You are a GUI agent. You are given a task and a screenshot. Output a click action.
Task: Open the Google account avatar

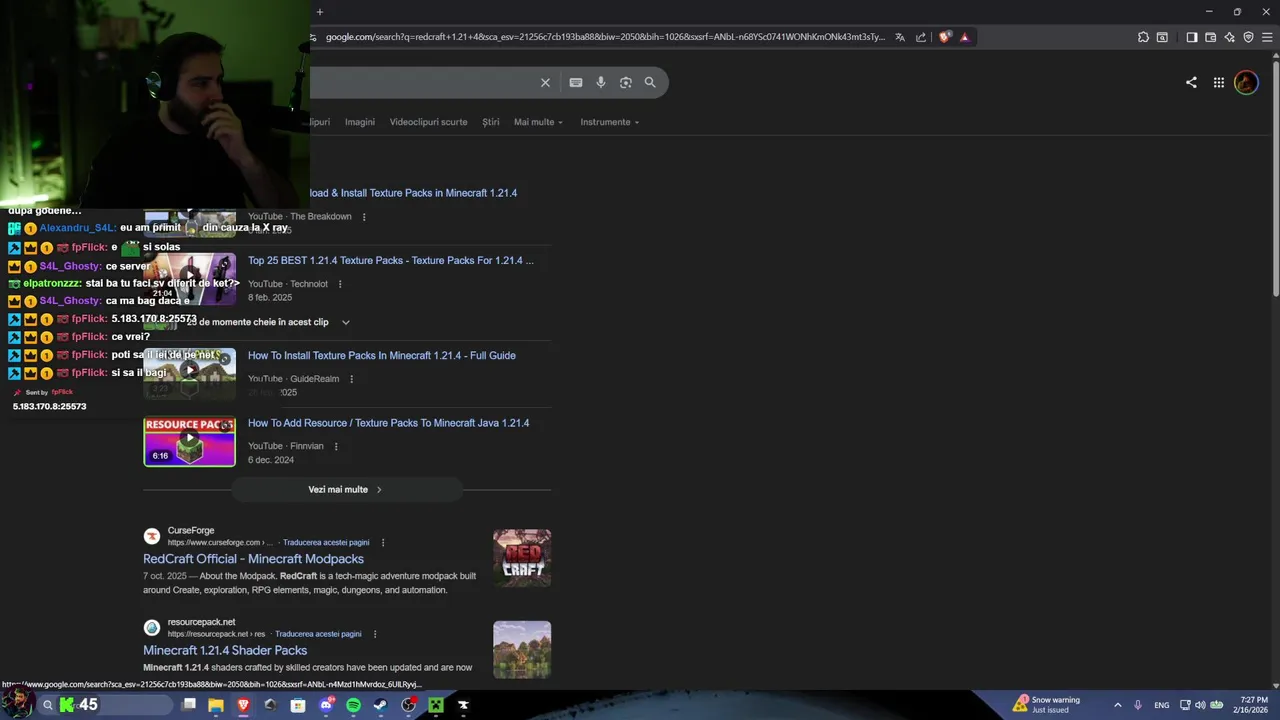1246,82
